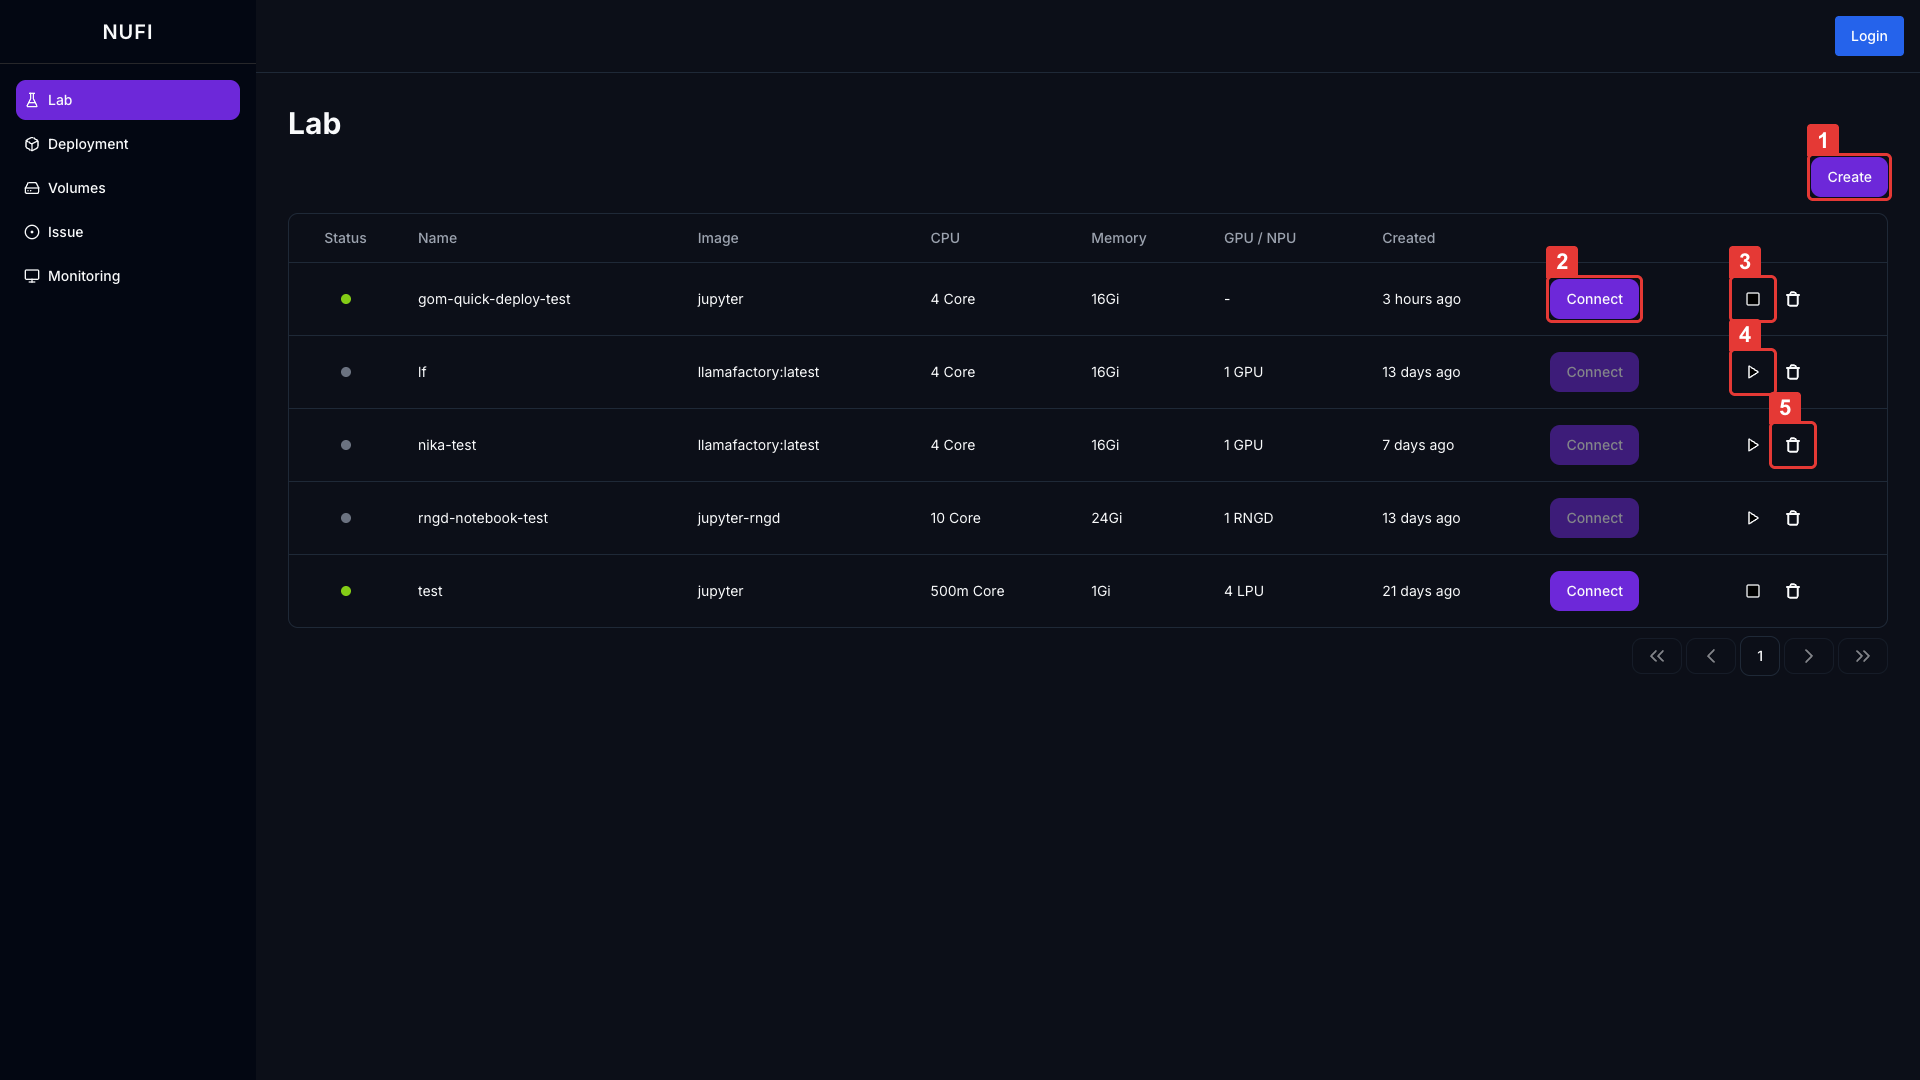
Task: Click the Create lab button
Action: (1848, 177)
